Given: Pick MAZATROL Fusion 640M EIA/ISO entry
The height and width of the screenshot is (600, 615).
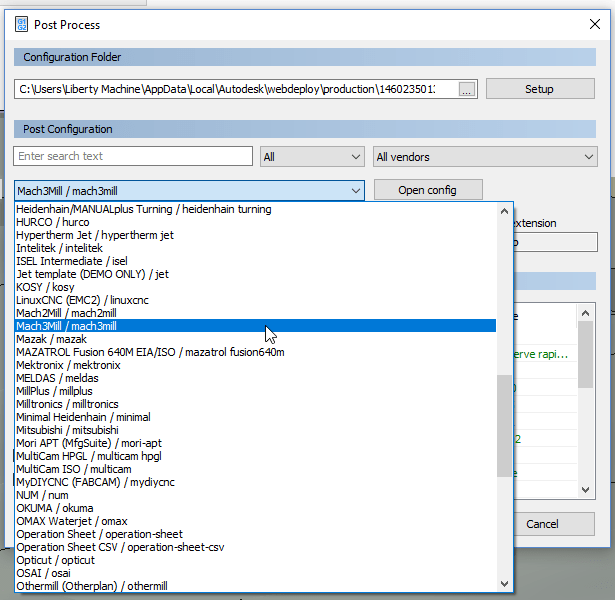Looking at the screenshot, I should click(255, 352).
